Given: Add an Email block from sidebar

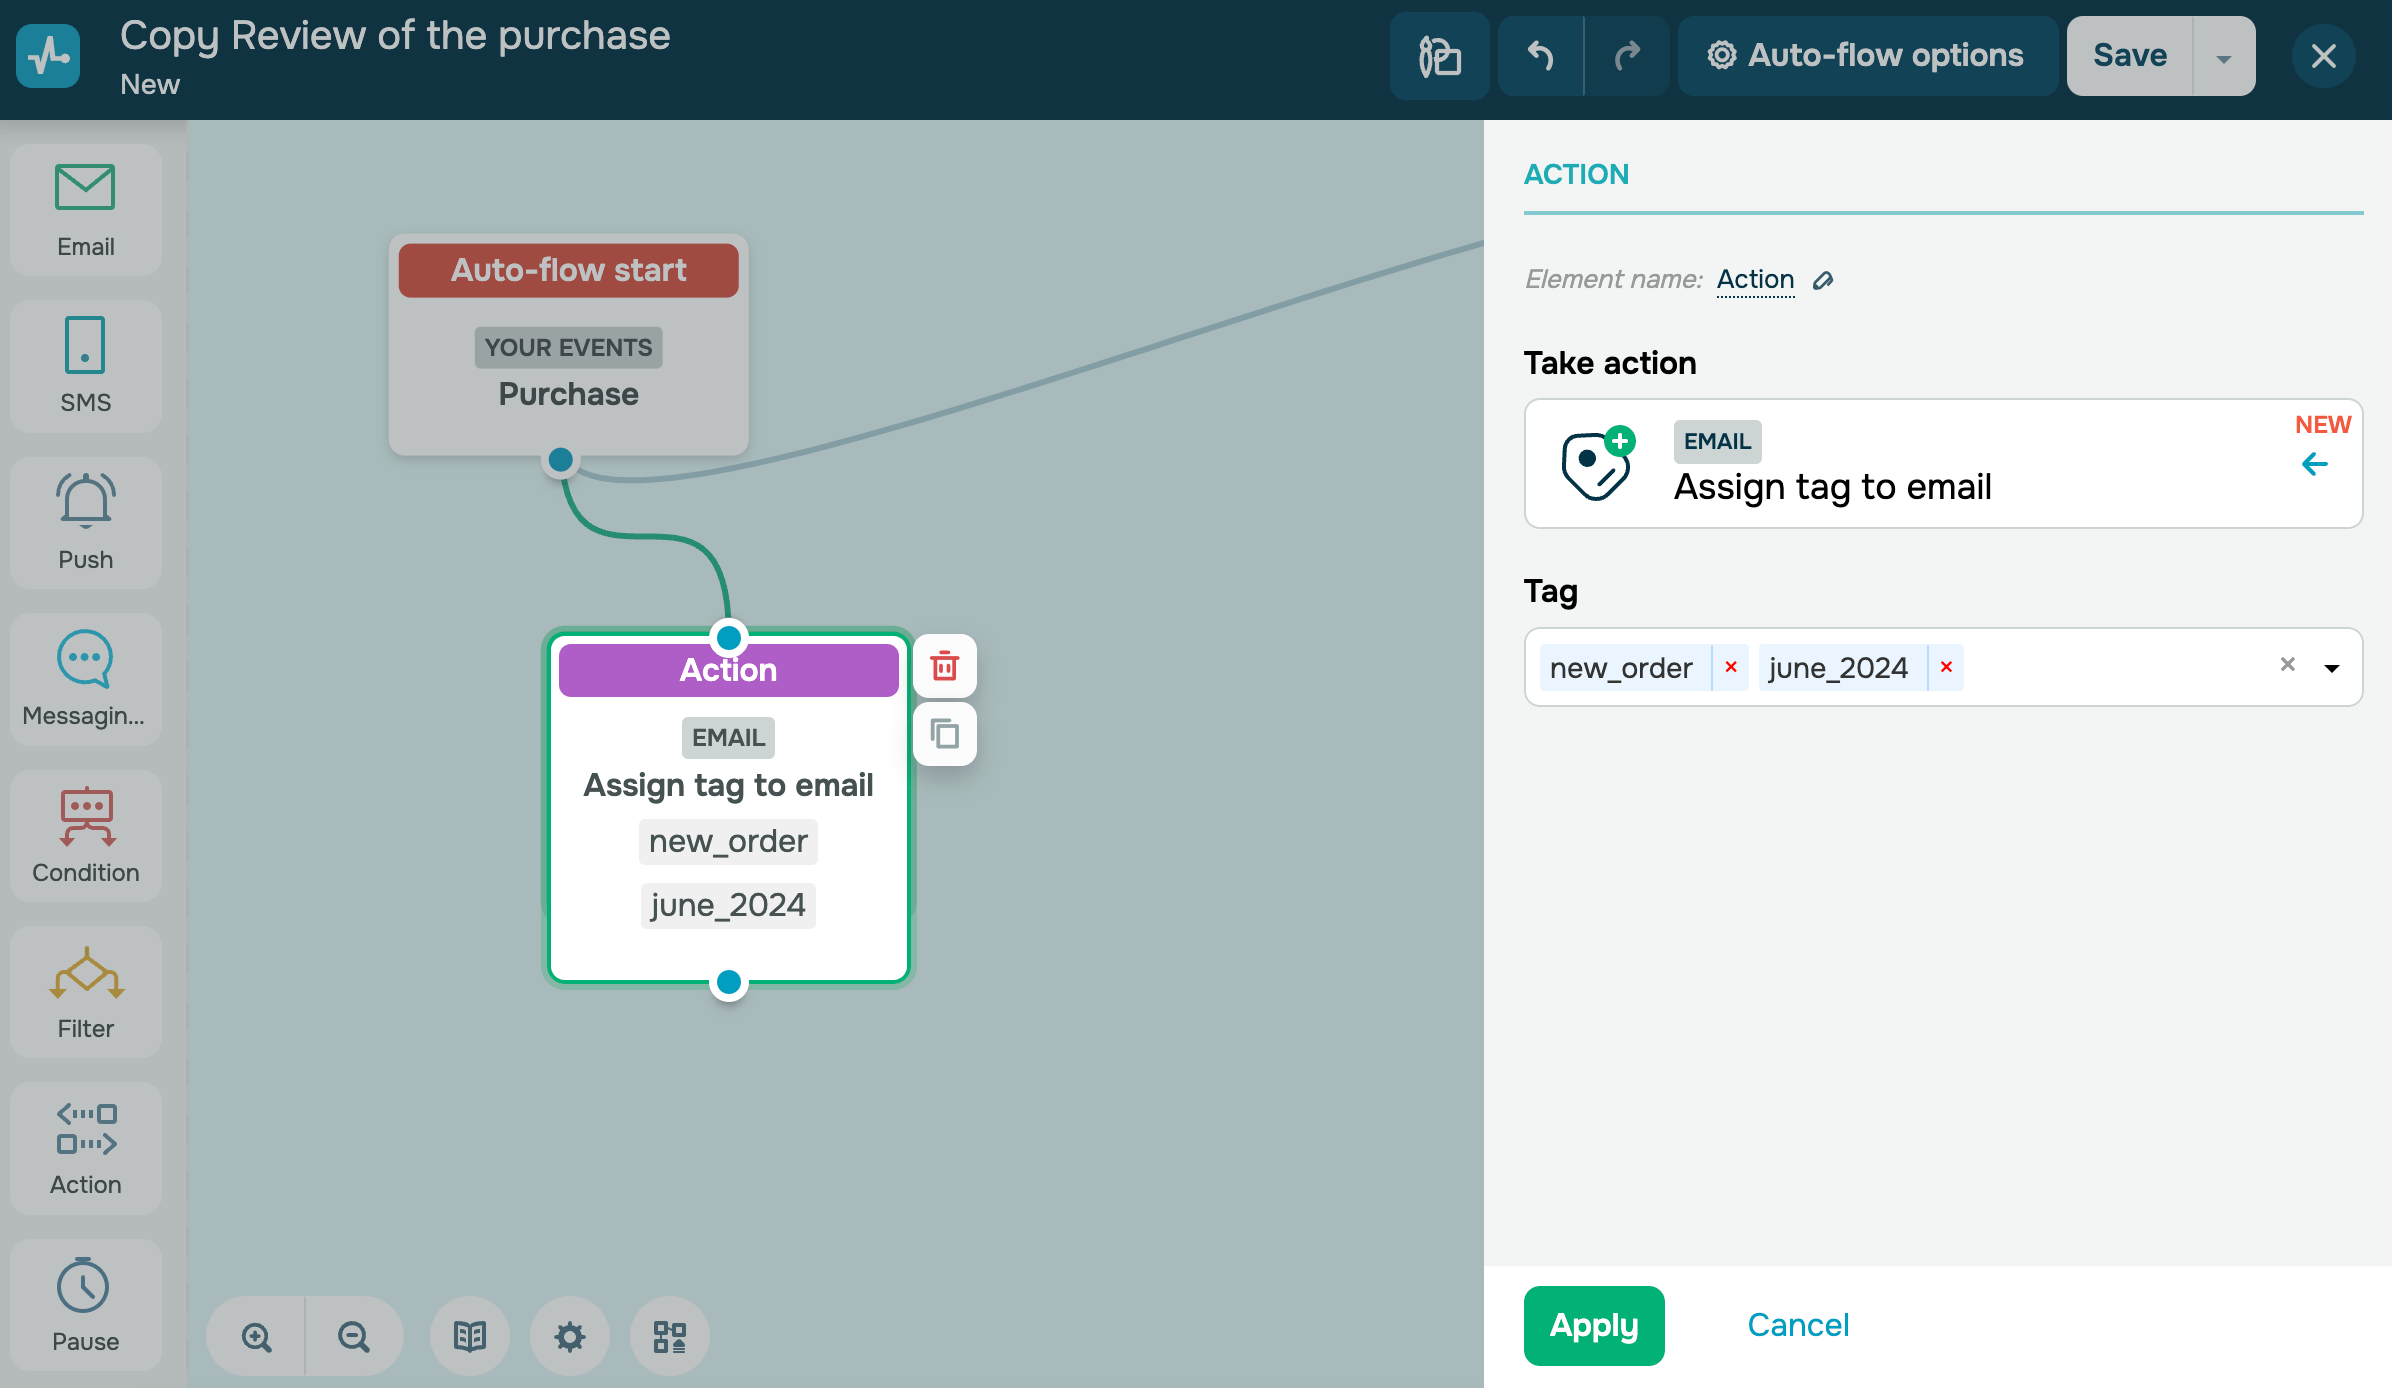Looking at the screenshot, I should 85,210.
